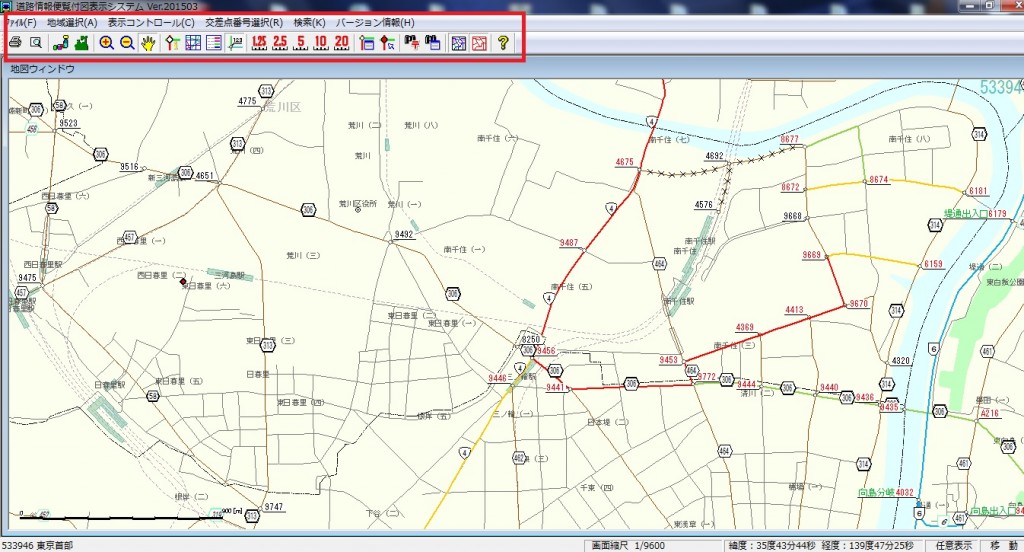The width and height of the screenshot is (1024, 552).
Task: Click the red flag marker icon
Action: 411,43
